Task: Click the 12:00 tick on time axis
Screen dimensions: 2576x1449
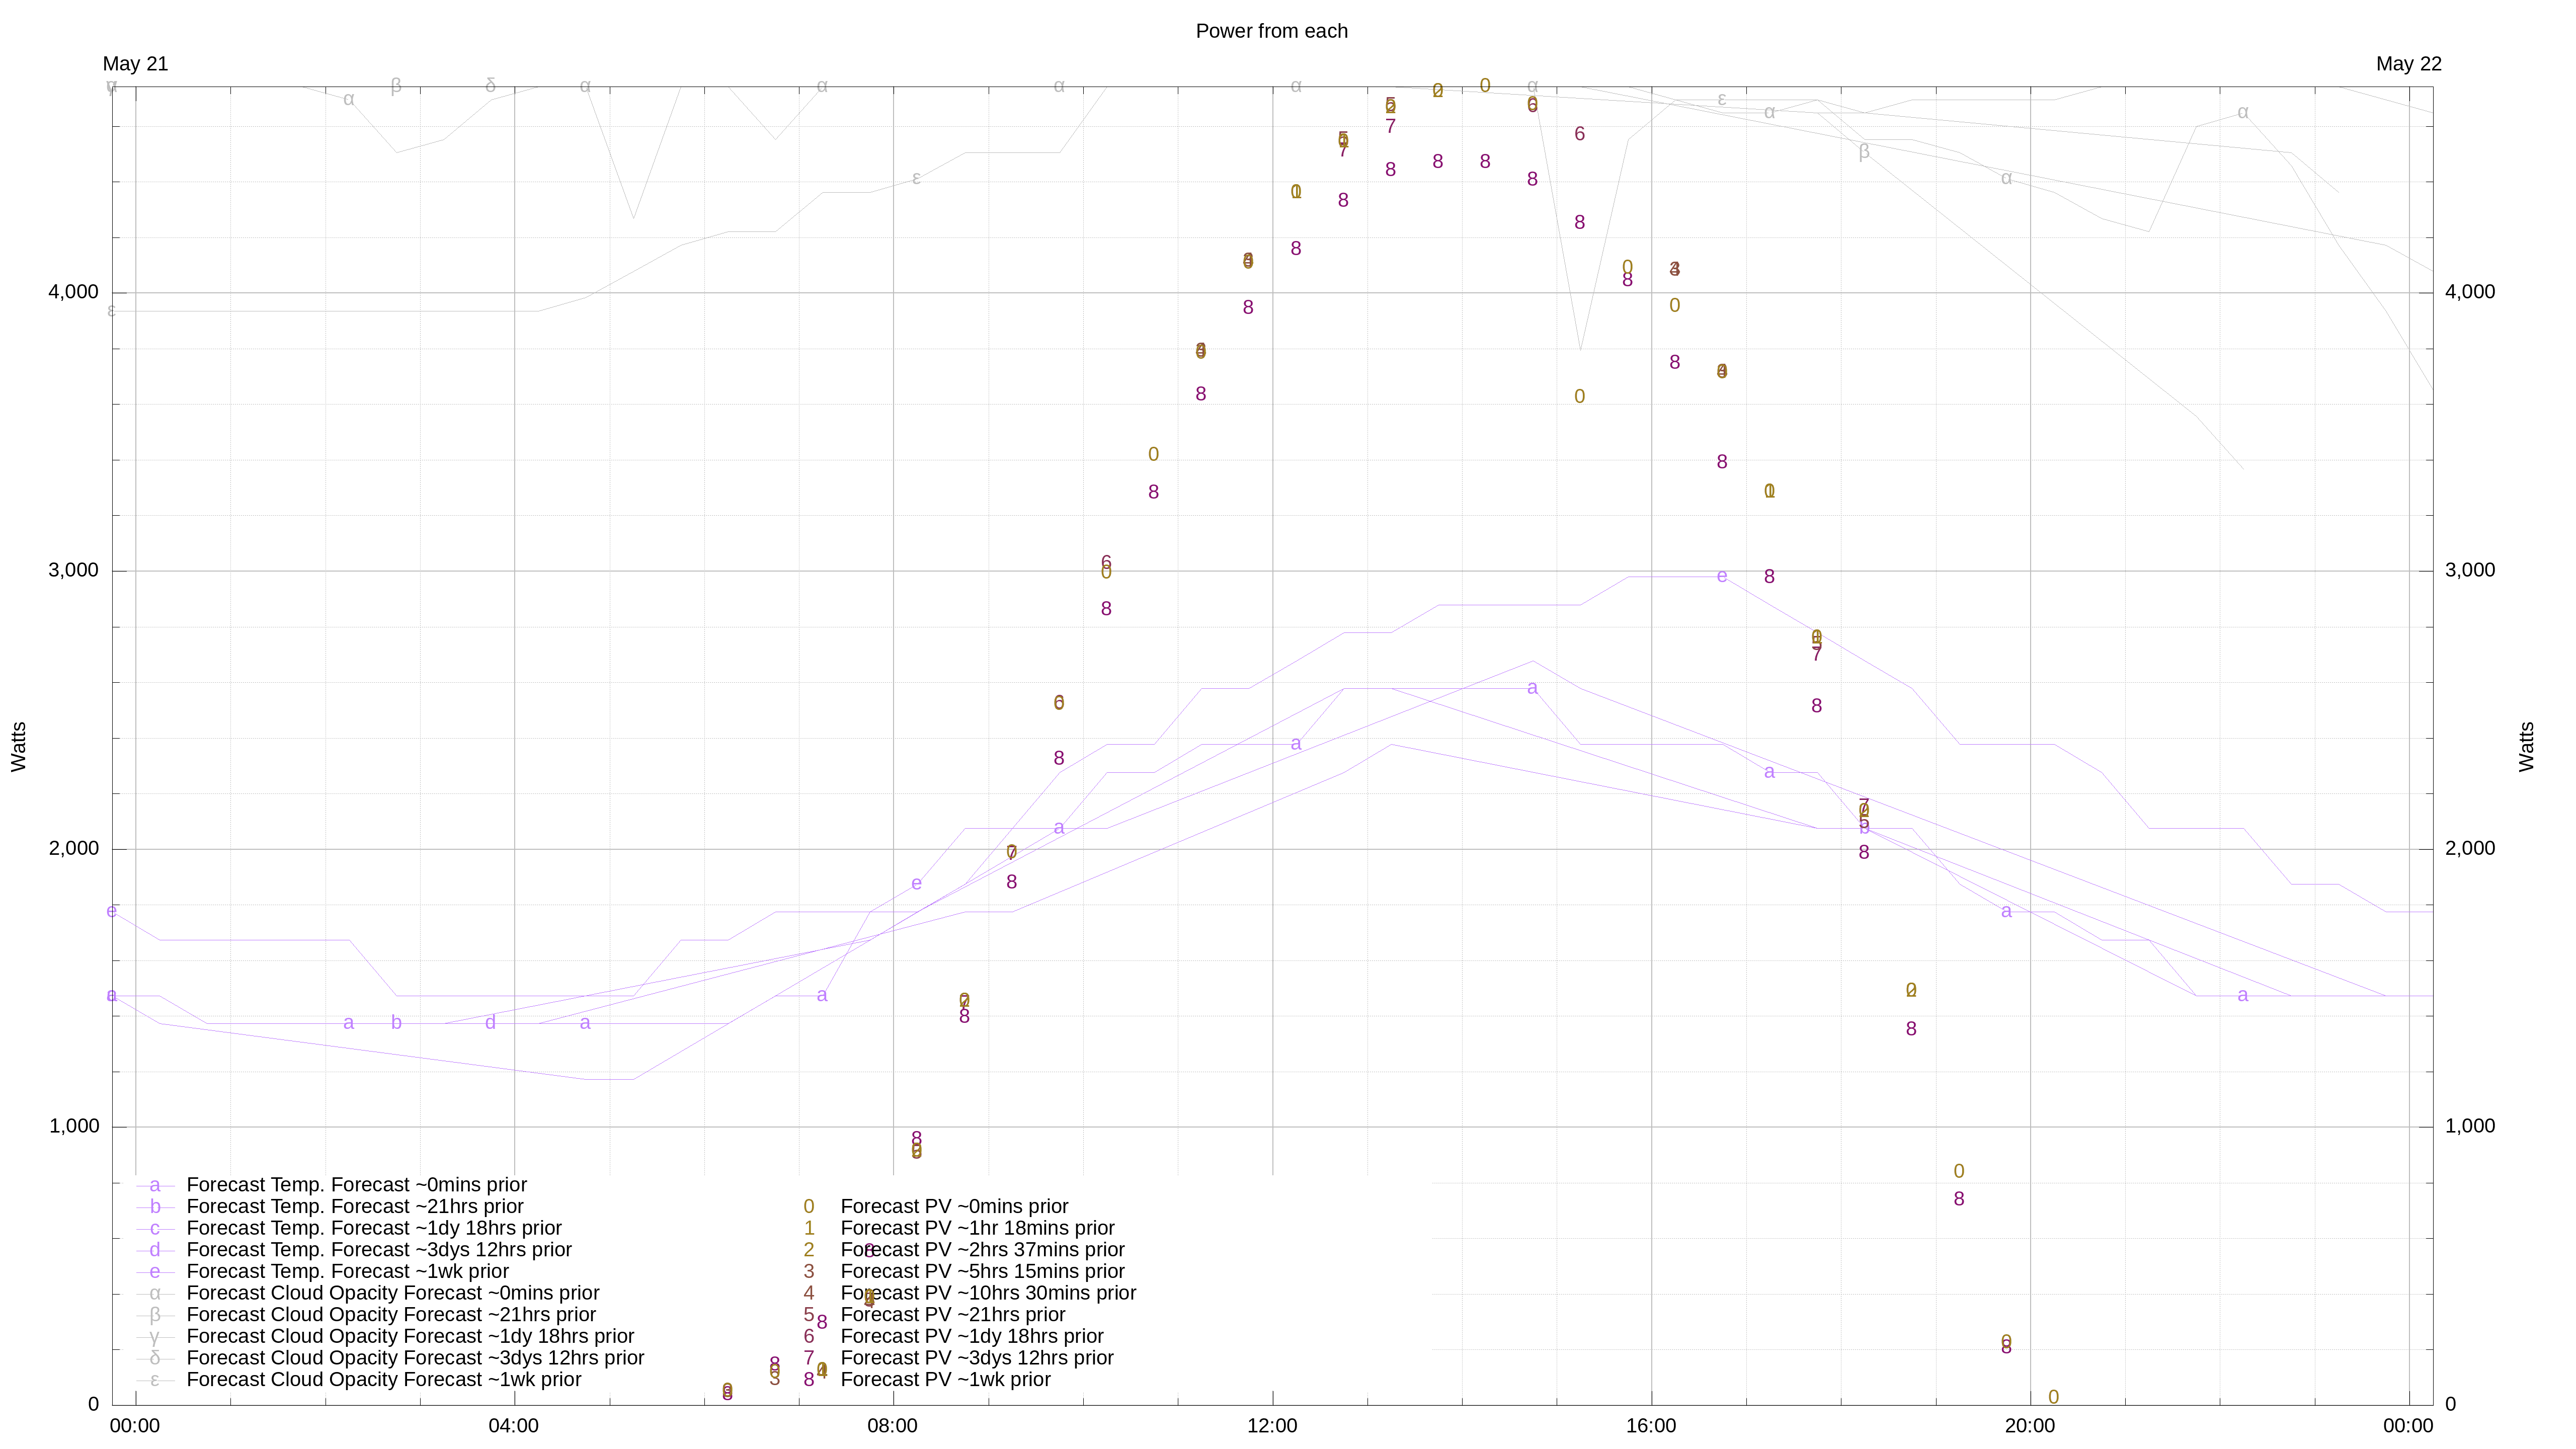Action: pos(1272,1426)
